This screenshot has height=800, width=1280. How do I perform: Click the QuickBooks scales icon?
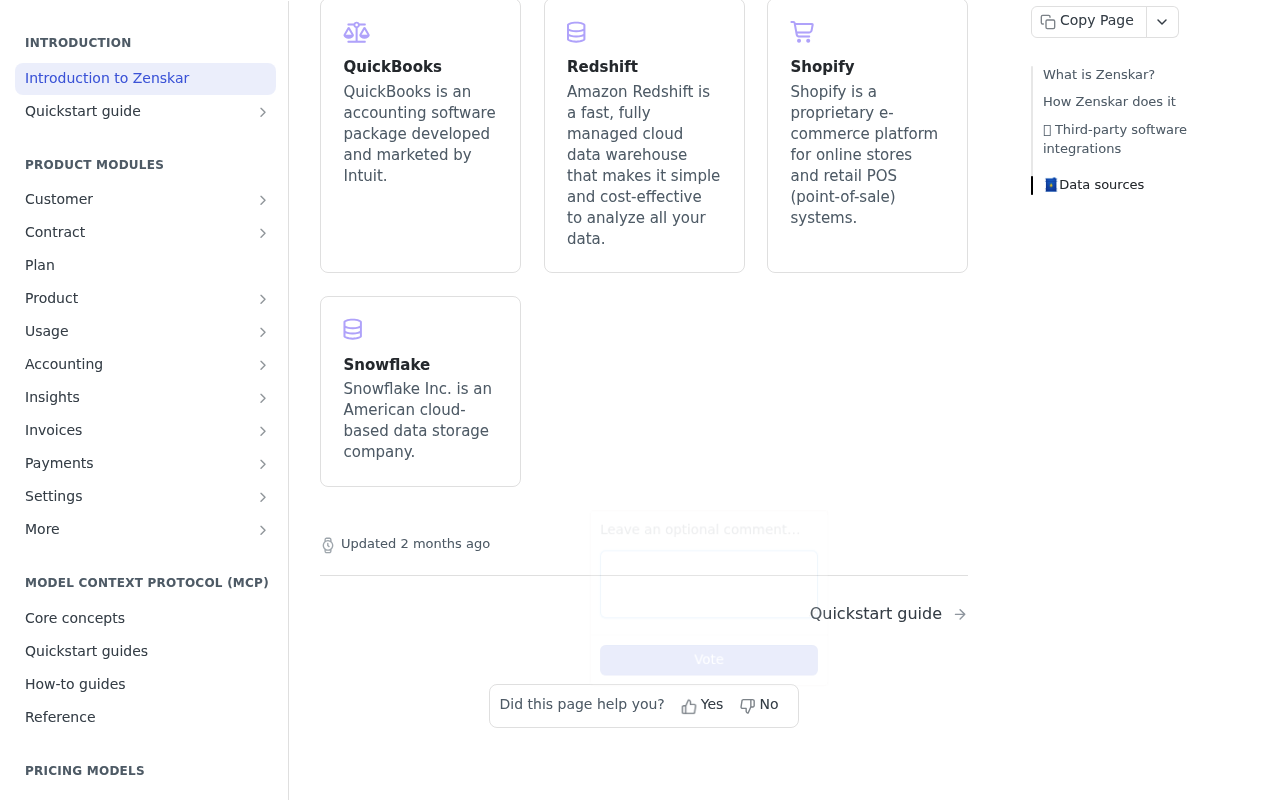click(356, 32)
